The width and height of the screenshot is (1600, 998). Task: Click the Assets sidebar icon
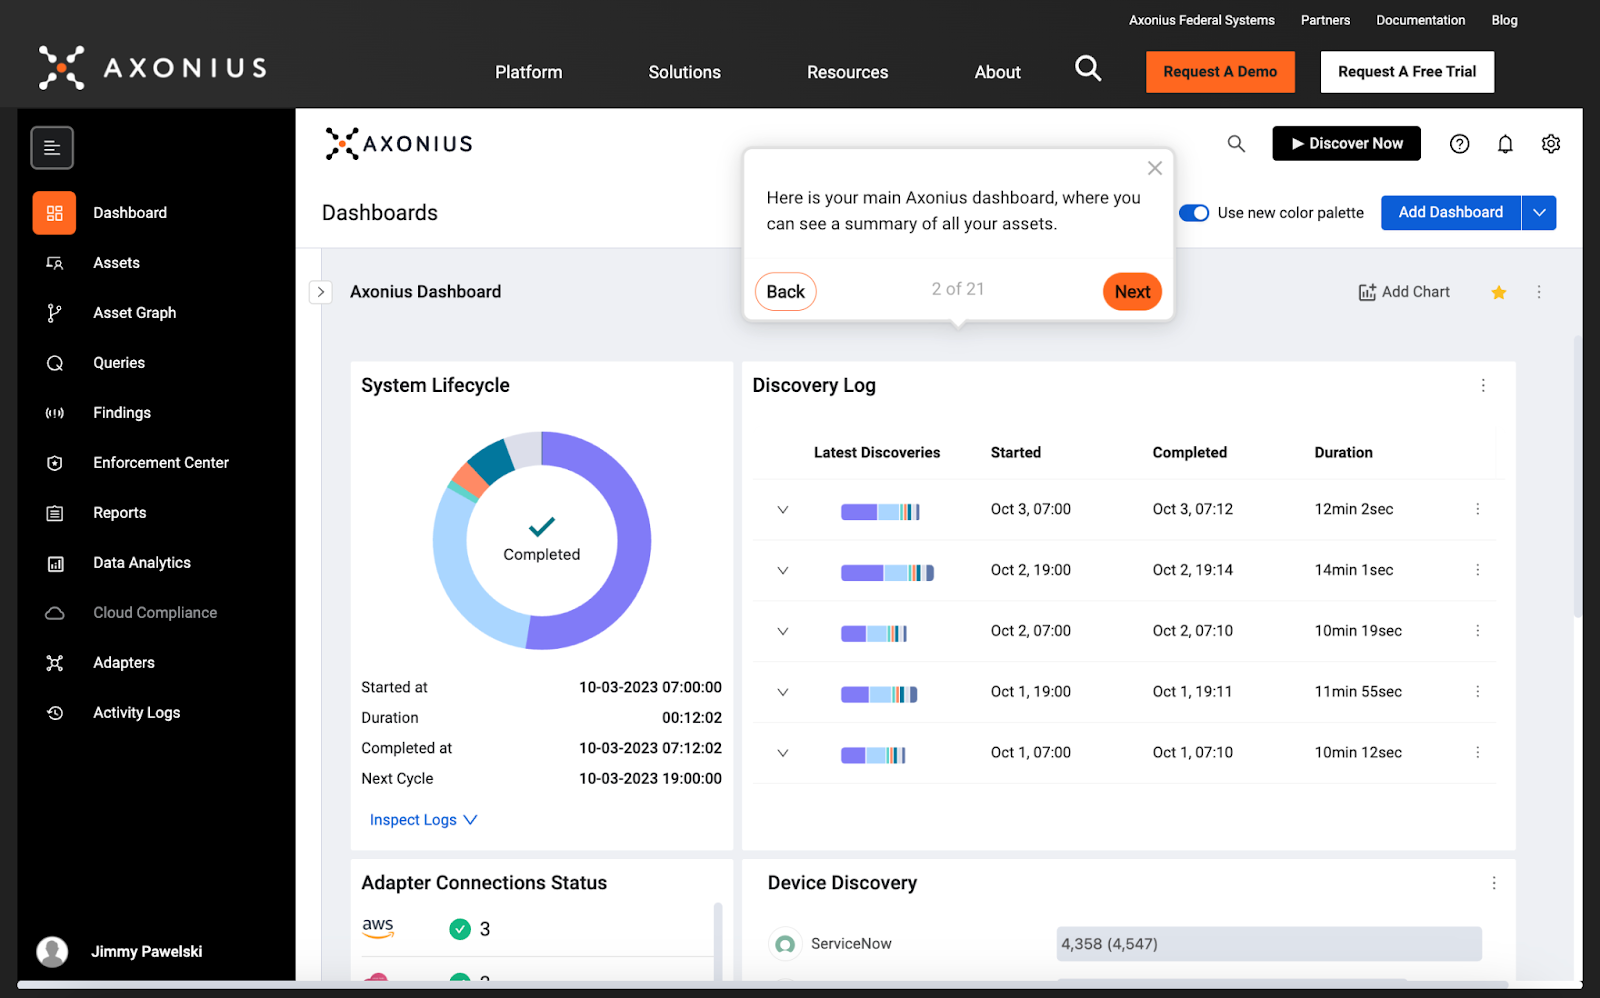(55, 263)
